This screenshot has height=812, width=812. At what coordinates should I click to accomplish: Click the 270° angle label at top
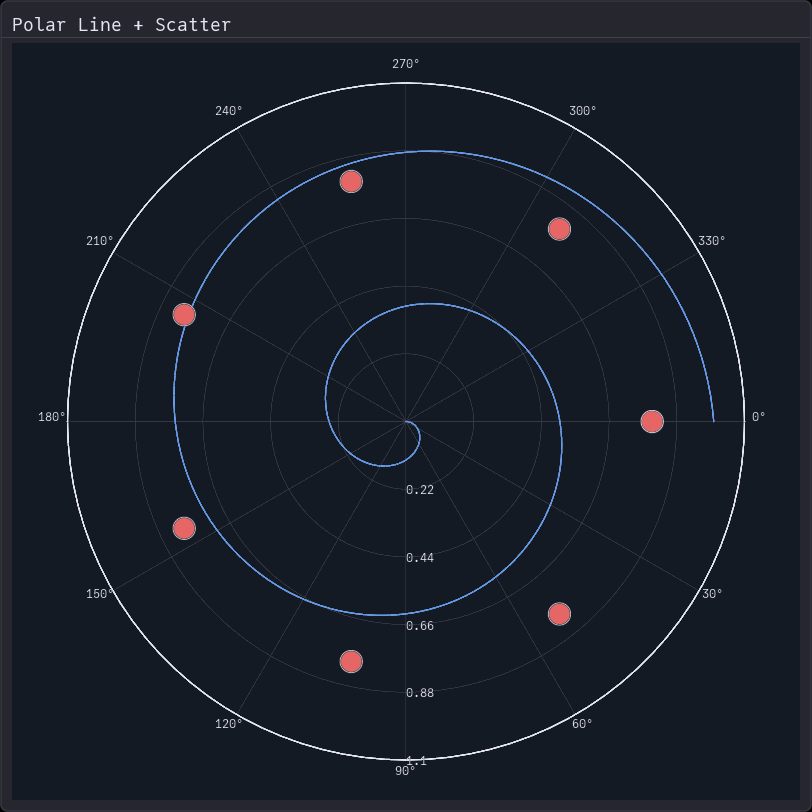(x=406, y=66)
